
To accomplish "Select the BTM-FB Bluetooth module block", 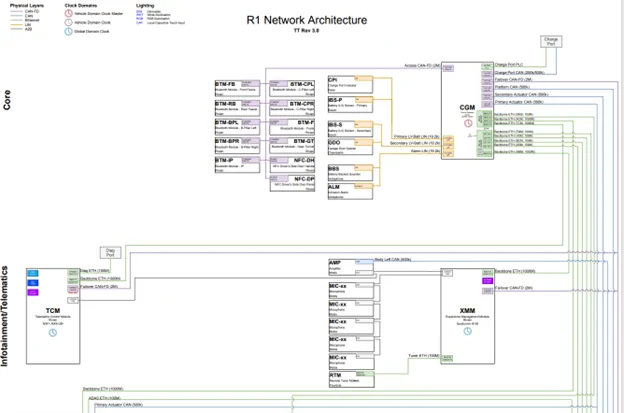I will 237,88.
